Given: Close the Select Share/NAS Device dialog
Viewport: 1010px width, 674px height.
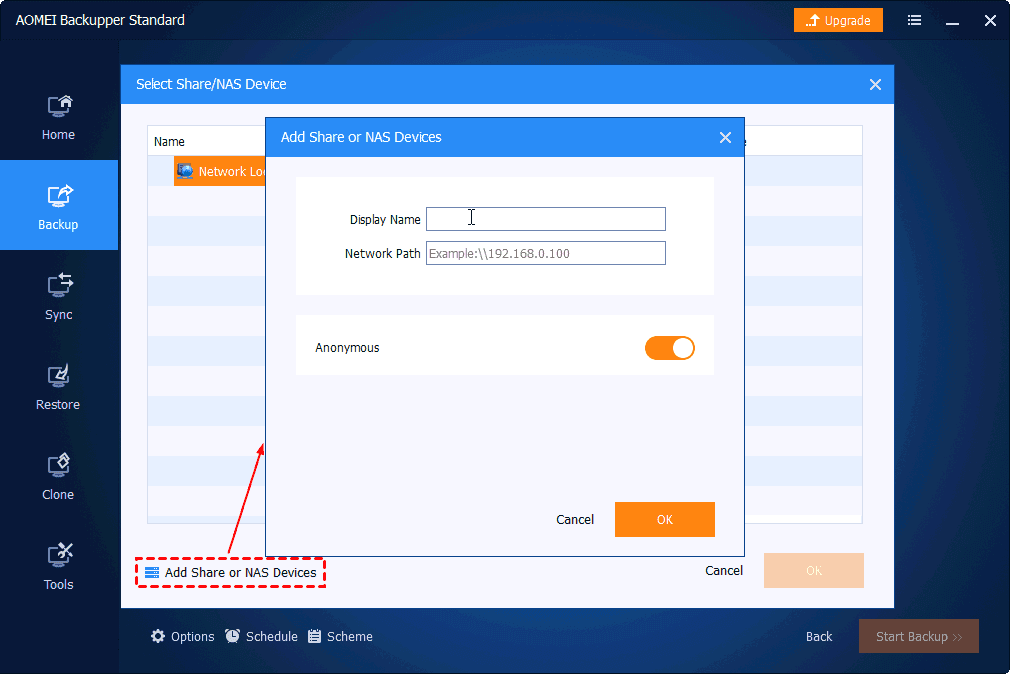Looking at the screenshot, I should click(x=875, y=84).
